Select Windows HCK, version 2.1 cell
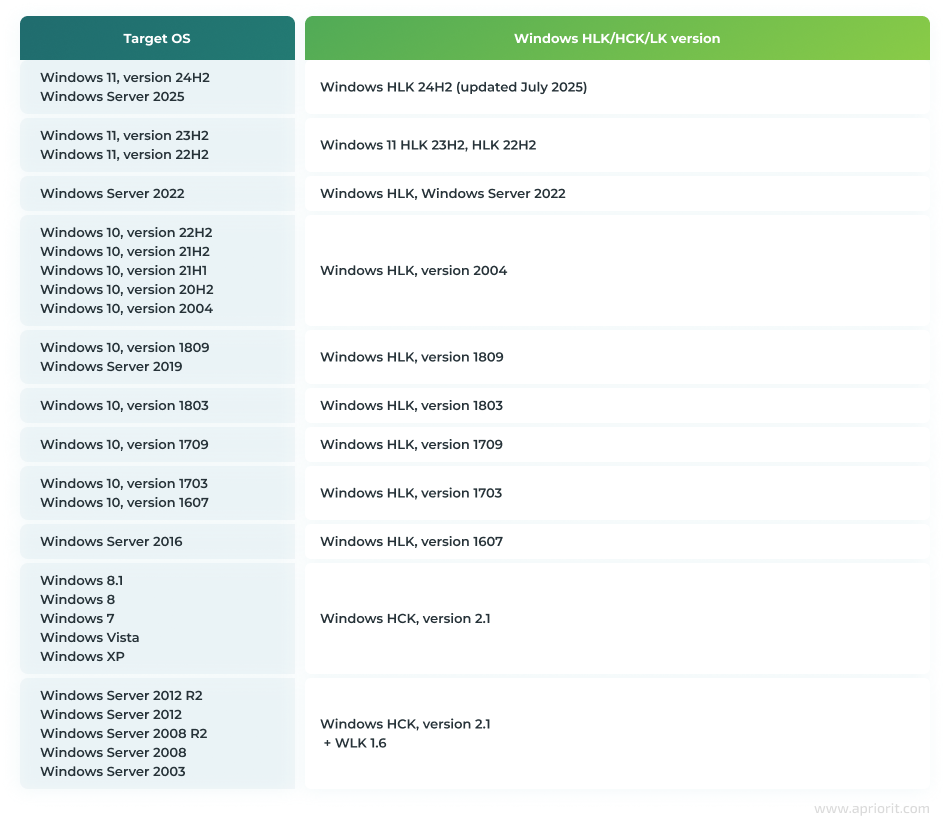Screen dimensions: 950x833 point(404,618)
